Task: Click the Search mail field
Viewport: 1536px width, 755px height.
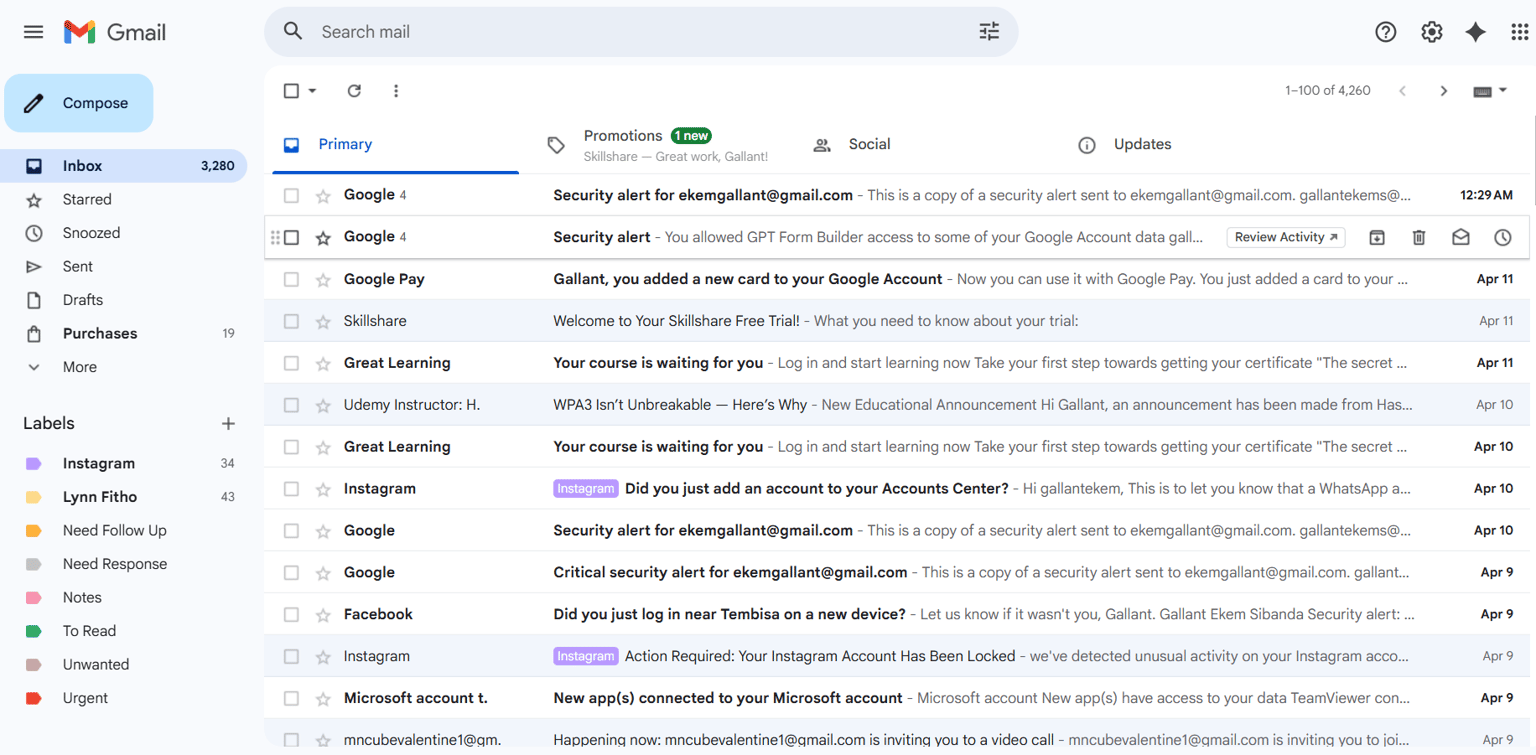Action: [640, 32]
